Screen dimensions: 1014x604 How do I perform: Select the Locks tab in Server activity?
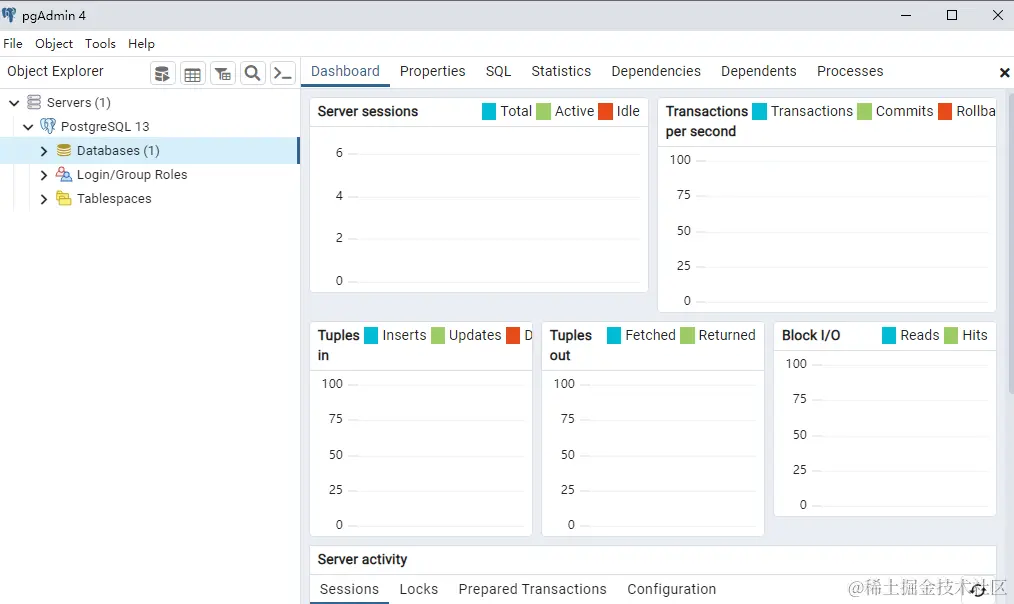click(418, 589)
